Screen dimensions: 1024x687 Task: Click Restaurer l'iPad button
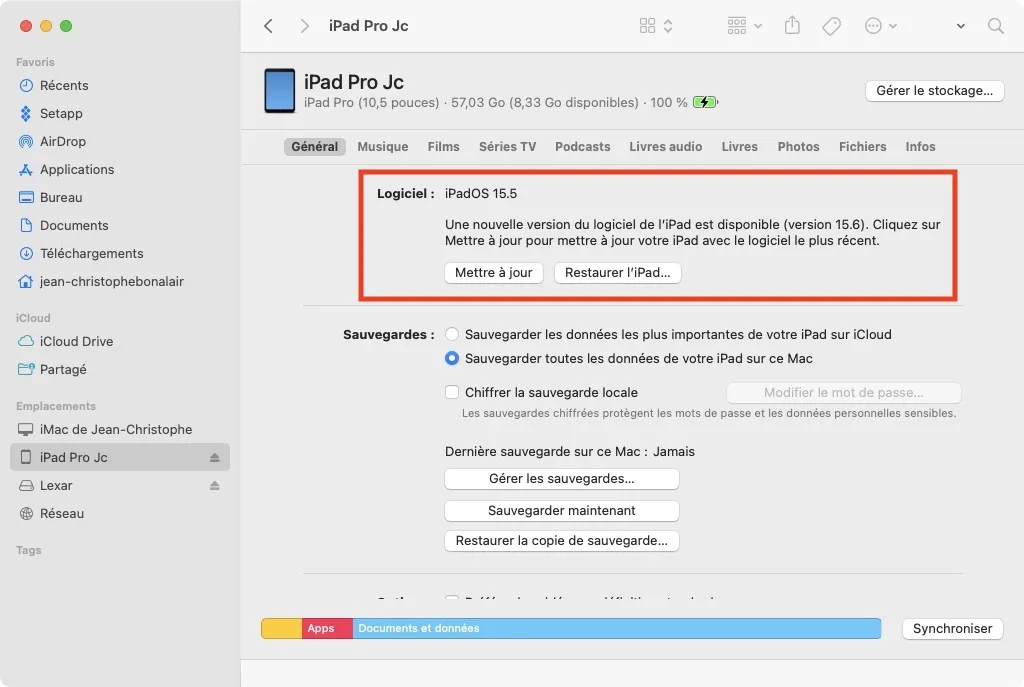[x=617, y=273]
